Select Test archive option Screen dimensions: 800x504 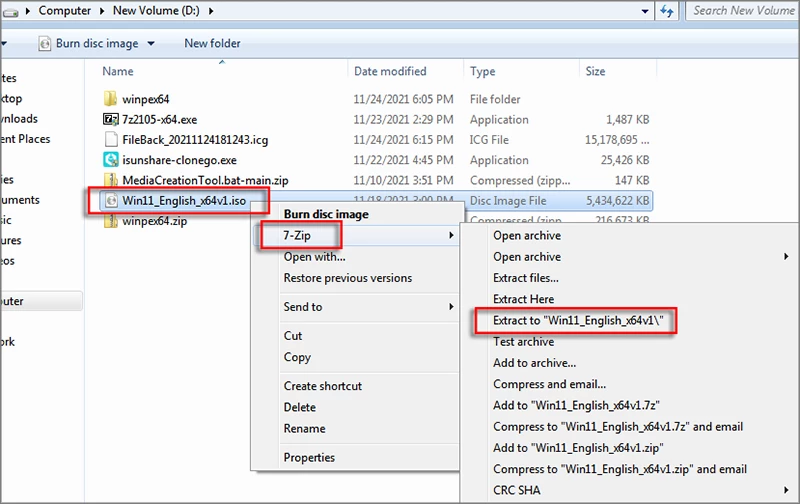point(523,342)
